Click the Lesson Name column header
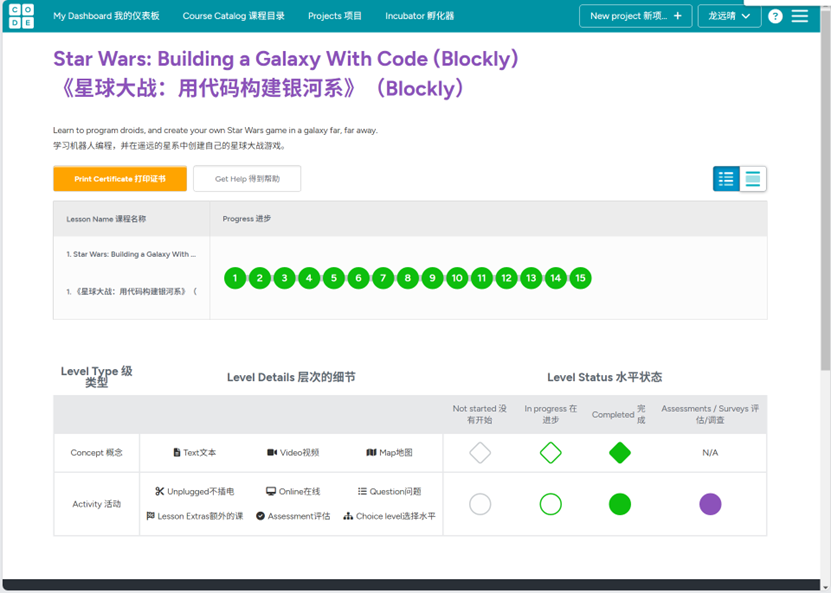The width and height of the screenshot is (831, 593). [x=106, y=219]
